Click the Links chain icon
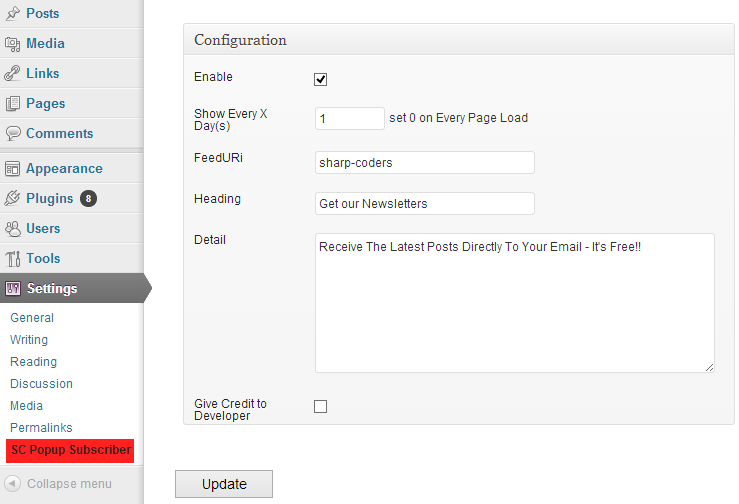Image resolution: width=739 pixels, height=504 pixels. pos(13,74)
